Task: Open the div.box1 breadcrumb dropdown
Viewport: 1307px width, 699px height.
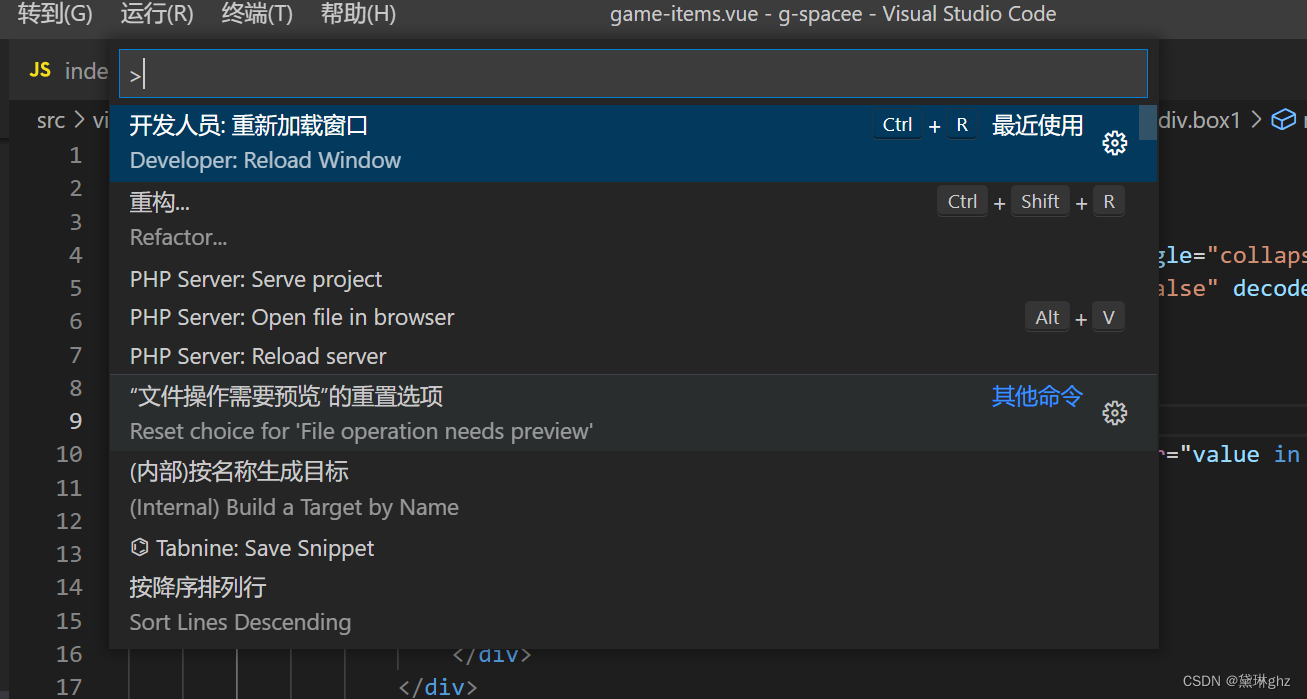Action: [x=1200, y=119]
